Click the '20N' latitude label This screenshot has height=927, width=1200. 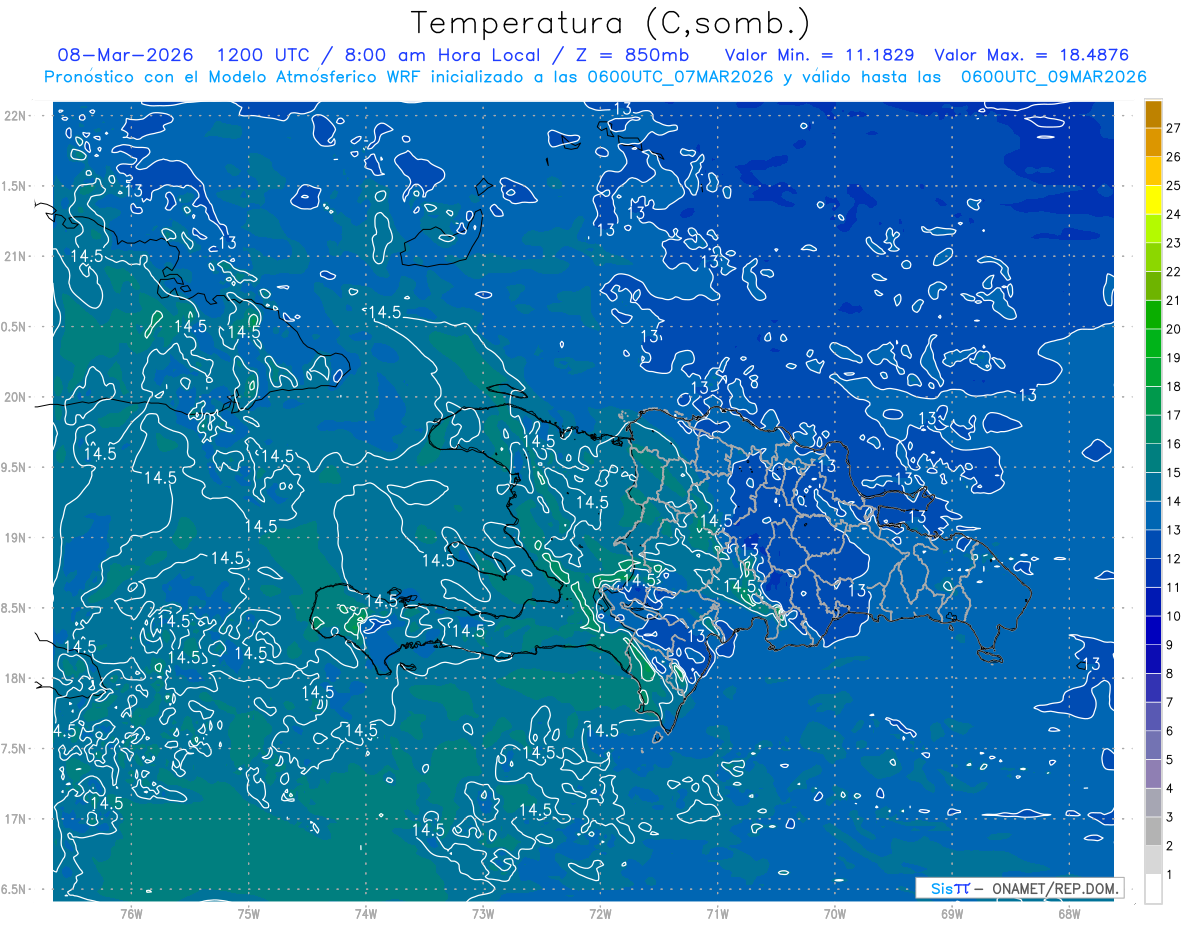(x=16, y=397)
